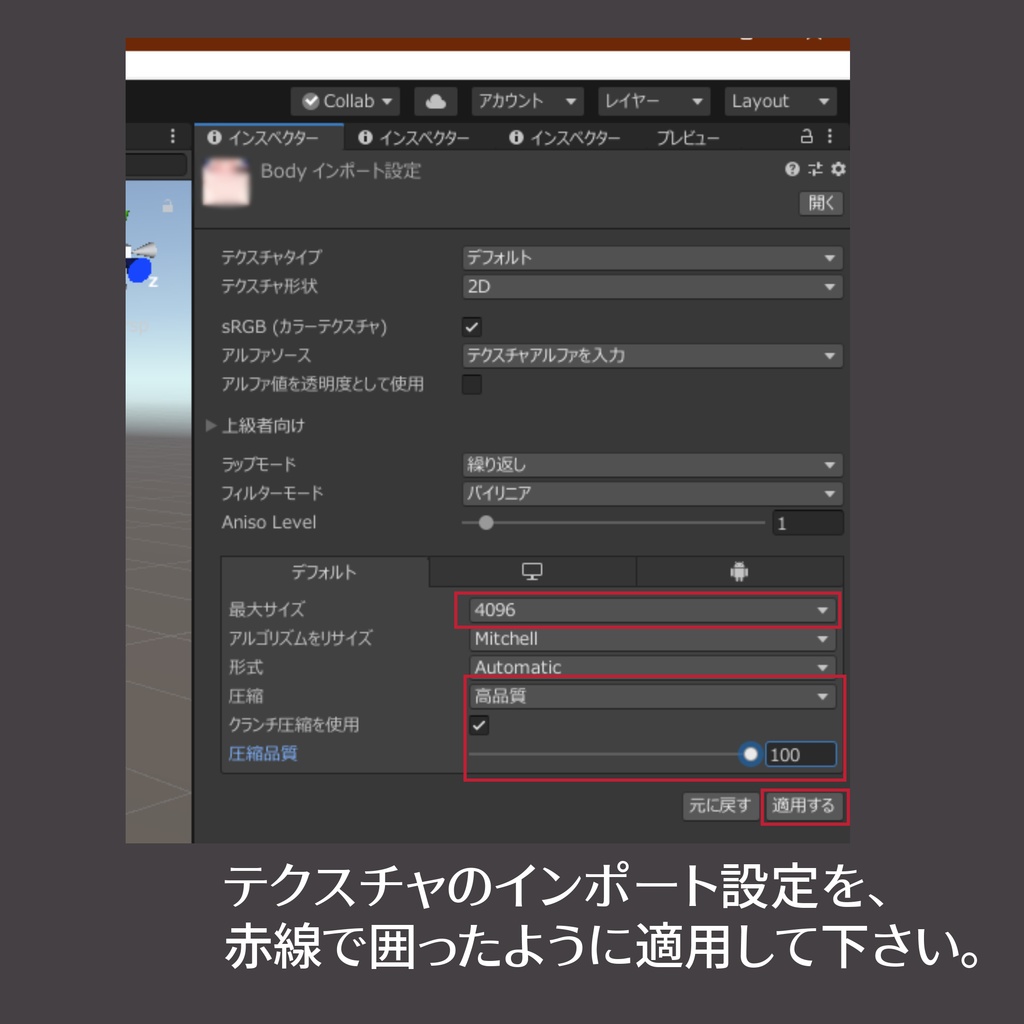The image size is (1024, 1024).
Task: Switch to the プレビュー tab
Action: pos(687,138)
